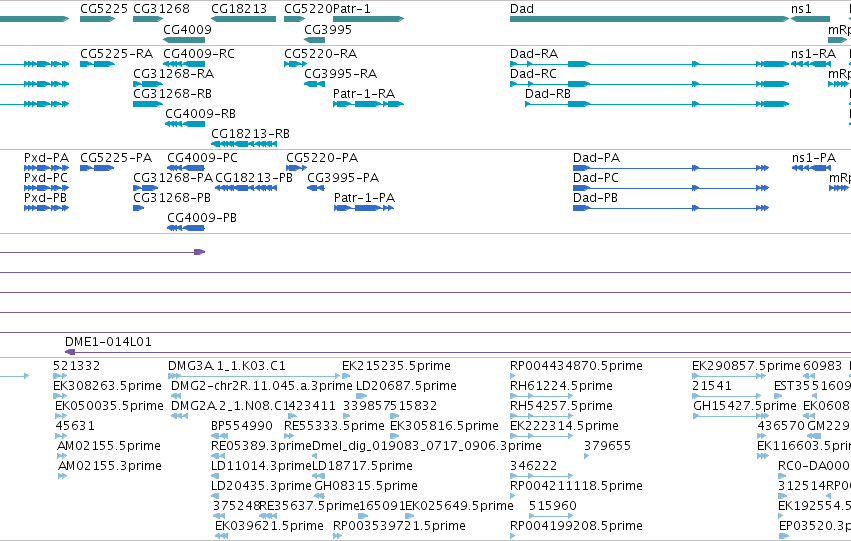Click protein label CG5225-PA
Screen dimensions: 851x541
pos(116,158)
